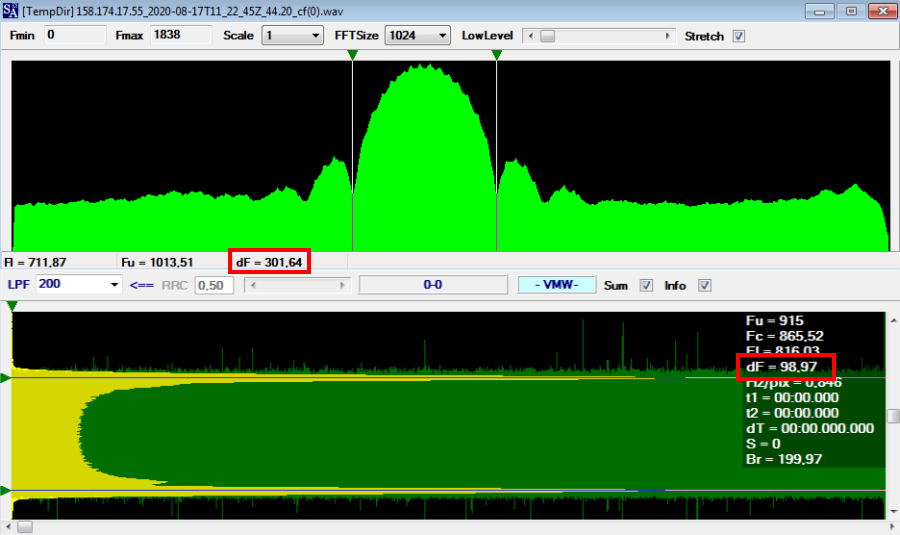Toggle the Info checkbox
Image resolution: width=900 pixels, height=535 pixels.
[x=705, y=285]
